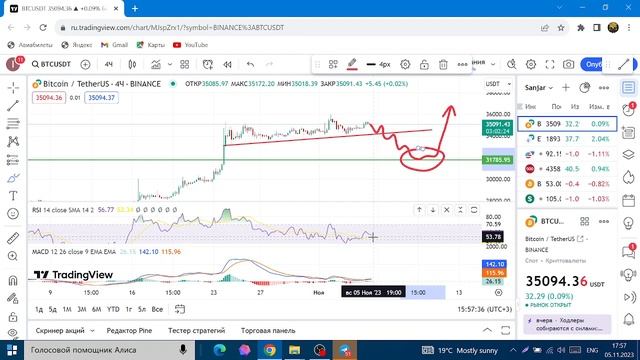This screenshot has height=360, width=640.
Task: Open drawing templates in floating toolbar
Action: pyautogui.click(x=333, y=64)
